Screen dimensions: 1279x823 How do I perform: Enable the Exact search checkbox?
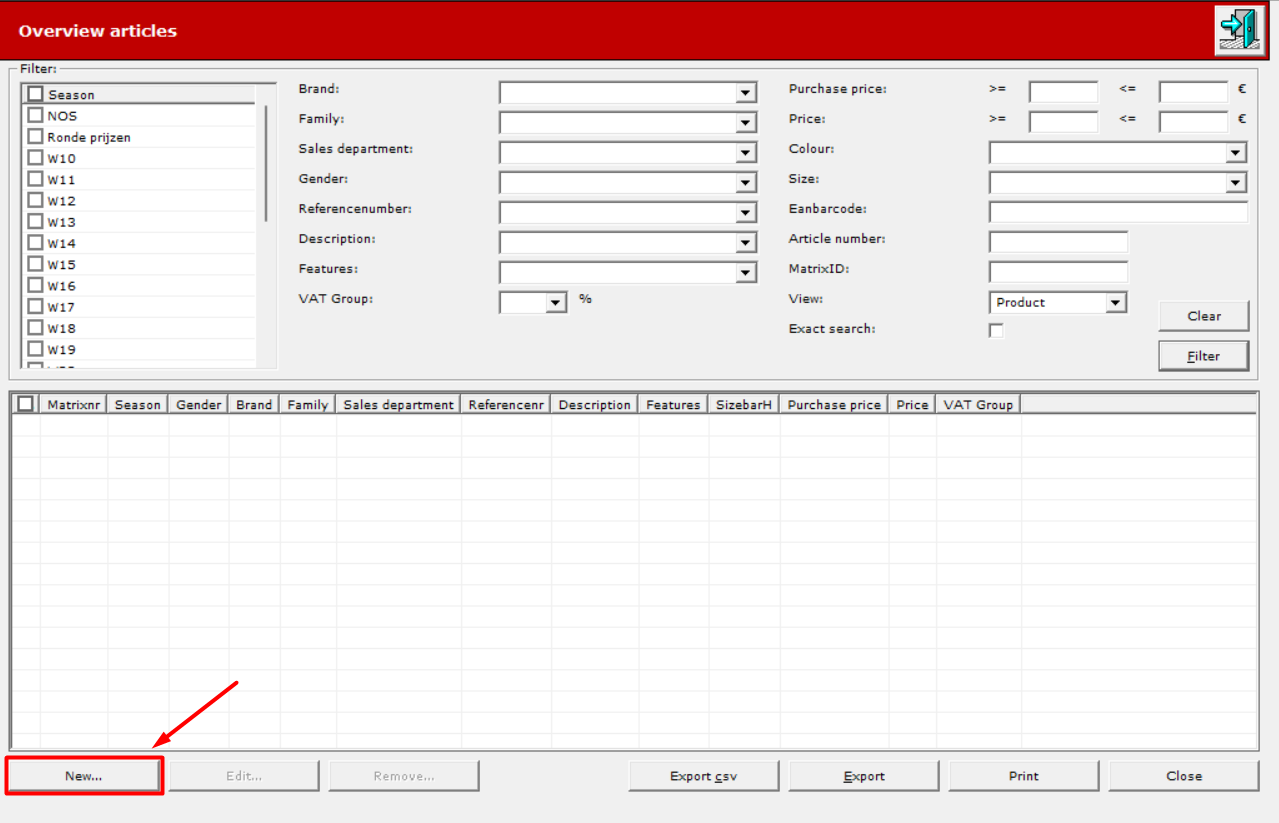point(996,330)
